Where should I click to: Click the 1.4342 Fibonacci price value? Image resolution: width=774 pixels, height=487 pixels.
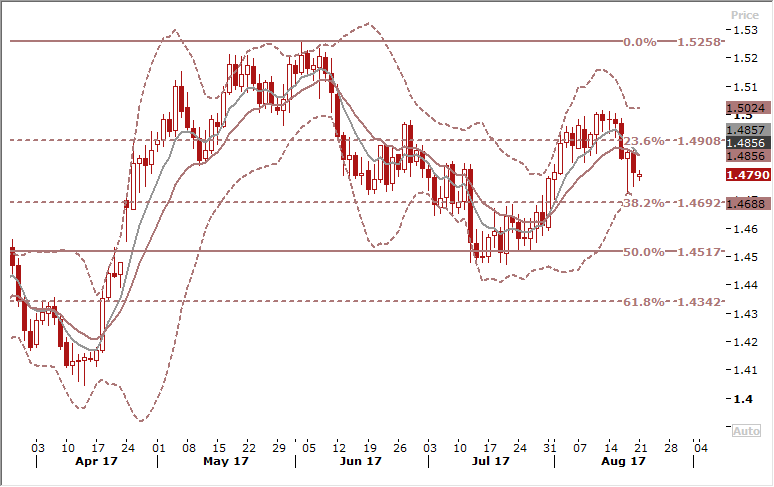[x=698, y=302]
